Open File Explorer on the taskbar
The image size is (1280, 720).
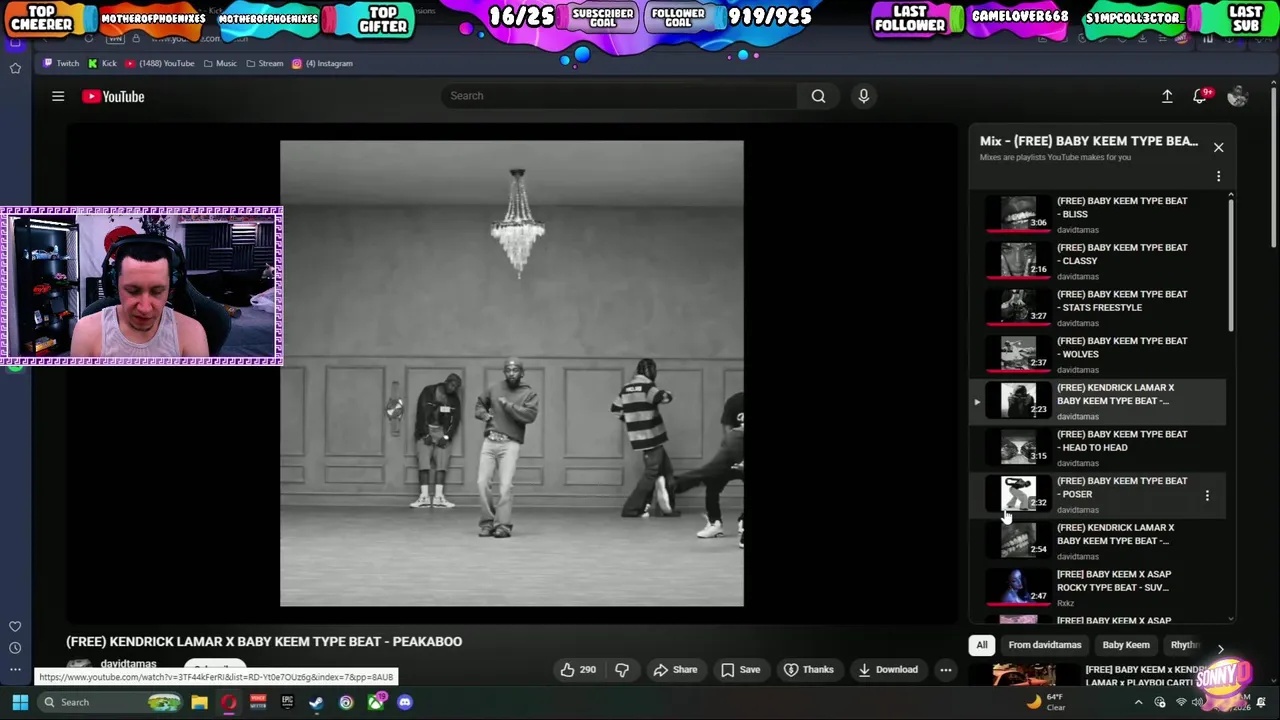[199, 702]
